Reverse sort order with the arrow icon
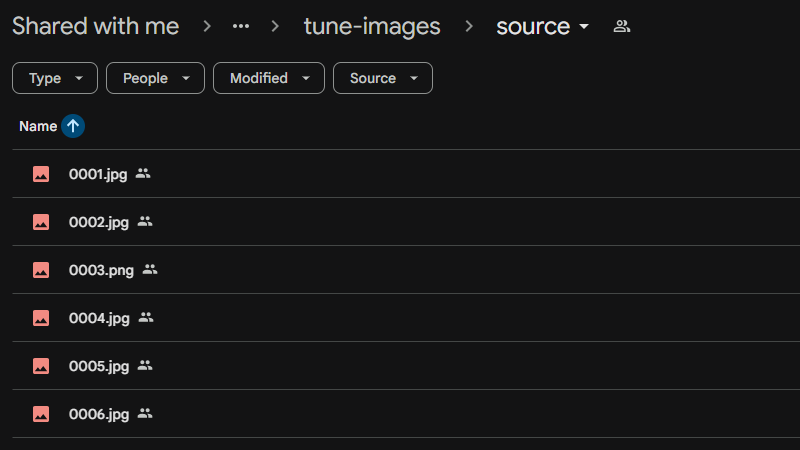Viewport: 800px width, 450px height. [x=73, y=126]
